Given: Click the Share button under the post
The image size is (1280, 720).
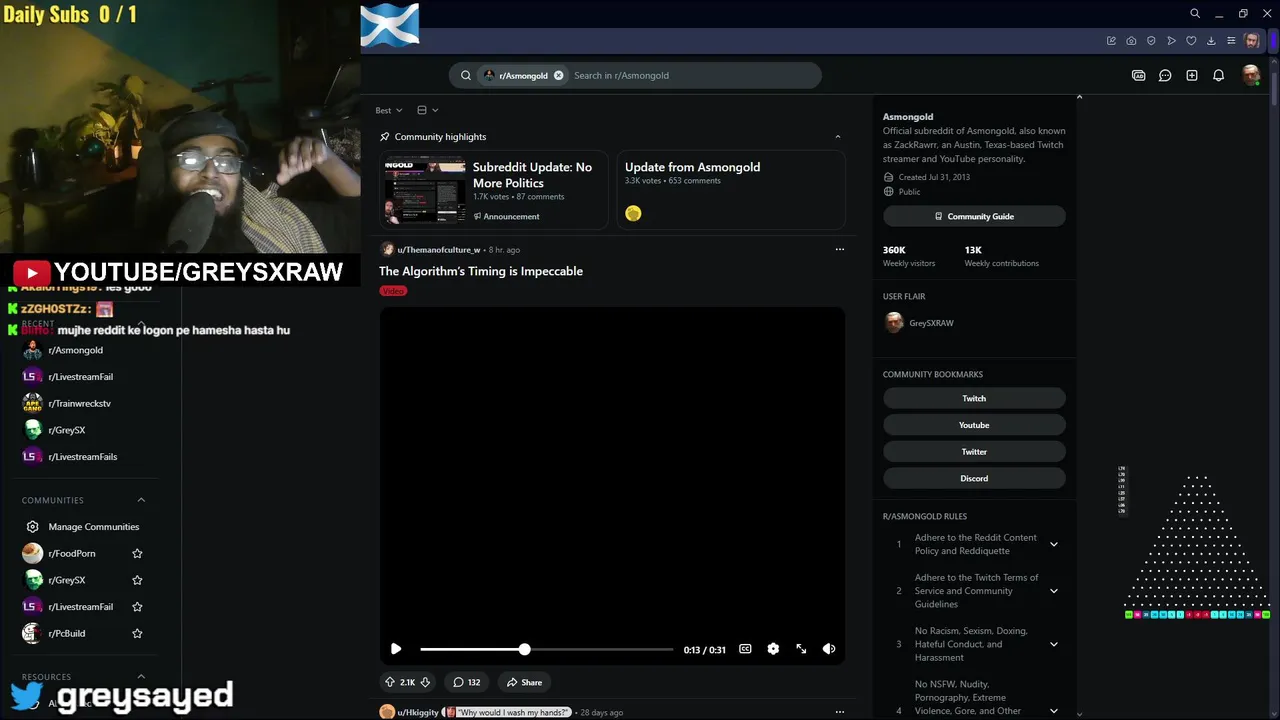Looking at the screenshot, I should [524, 682].
